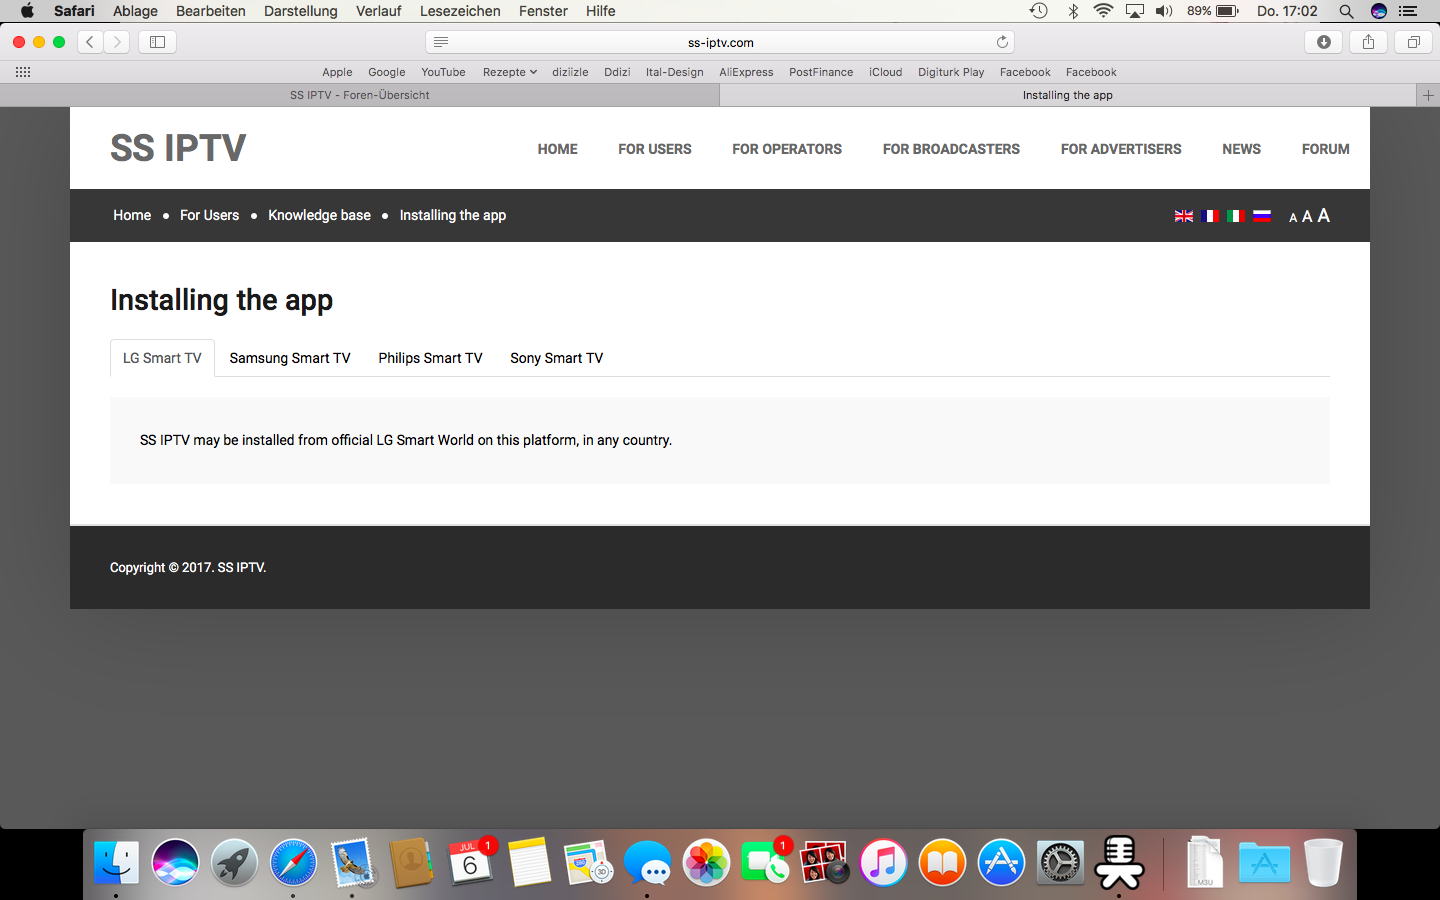This screenshot has width=1440, height=900.
Task: Follow For Users breadcrumb link
Action: 209,215
